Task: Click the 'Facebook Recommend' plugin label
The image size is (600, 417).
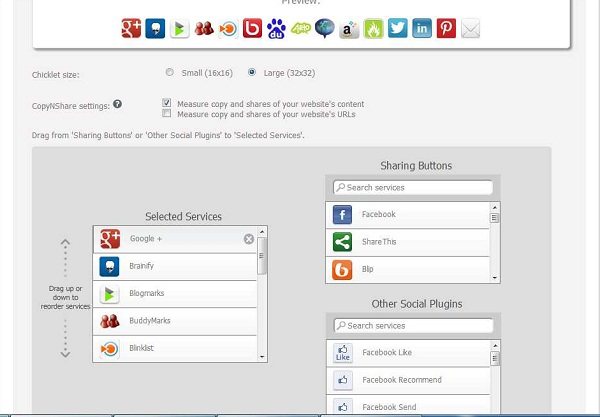Action: (402, 380)
